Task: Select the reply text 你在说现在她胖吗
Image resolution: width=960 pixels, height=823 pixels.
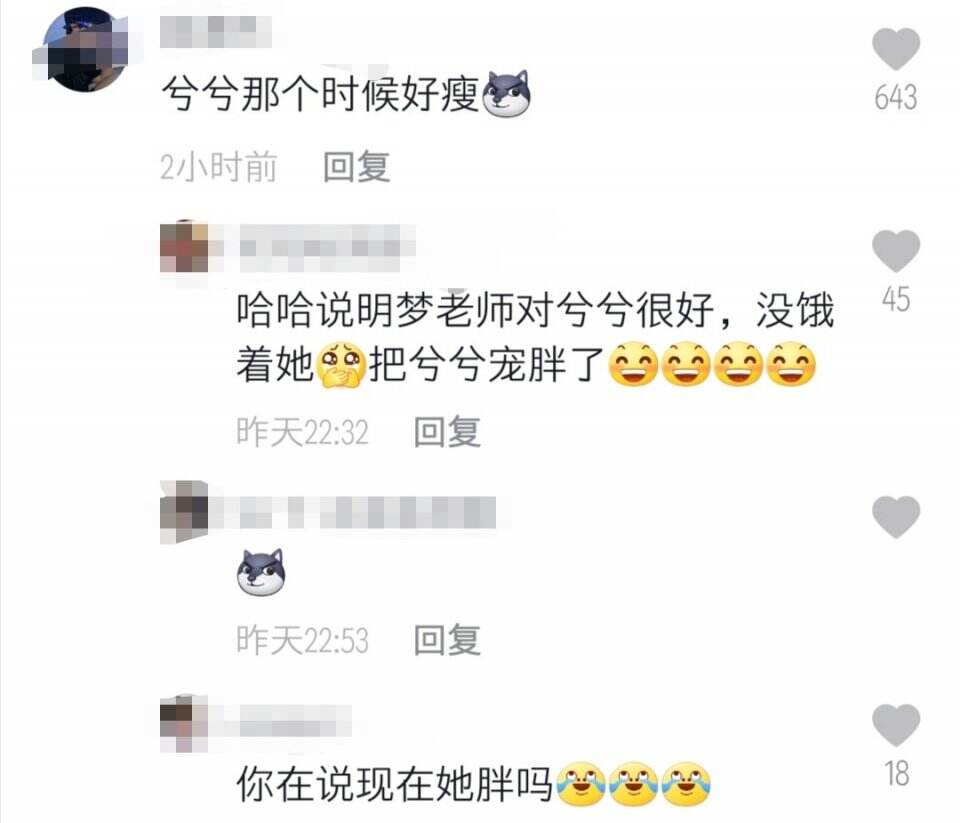Action: pos(394,784)
